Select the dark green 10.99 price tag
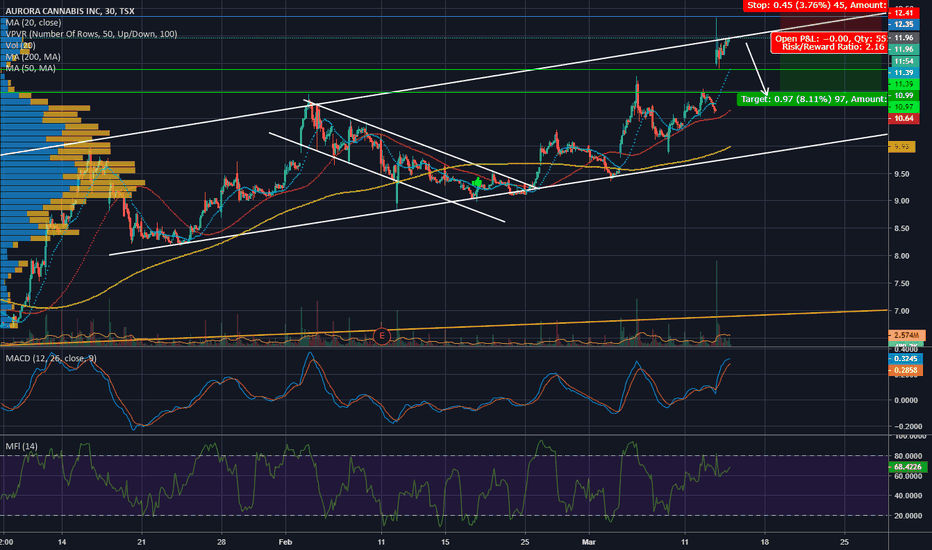932x550 pixels. coord(903,96)
